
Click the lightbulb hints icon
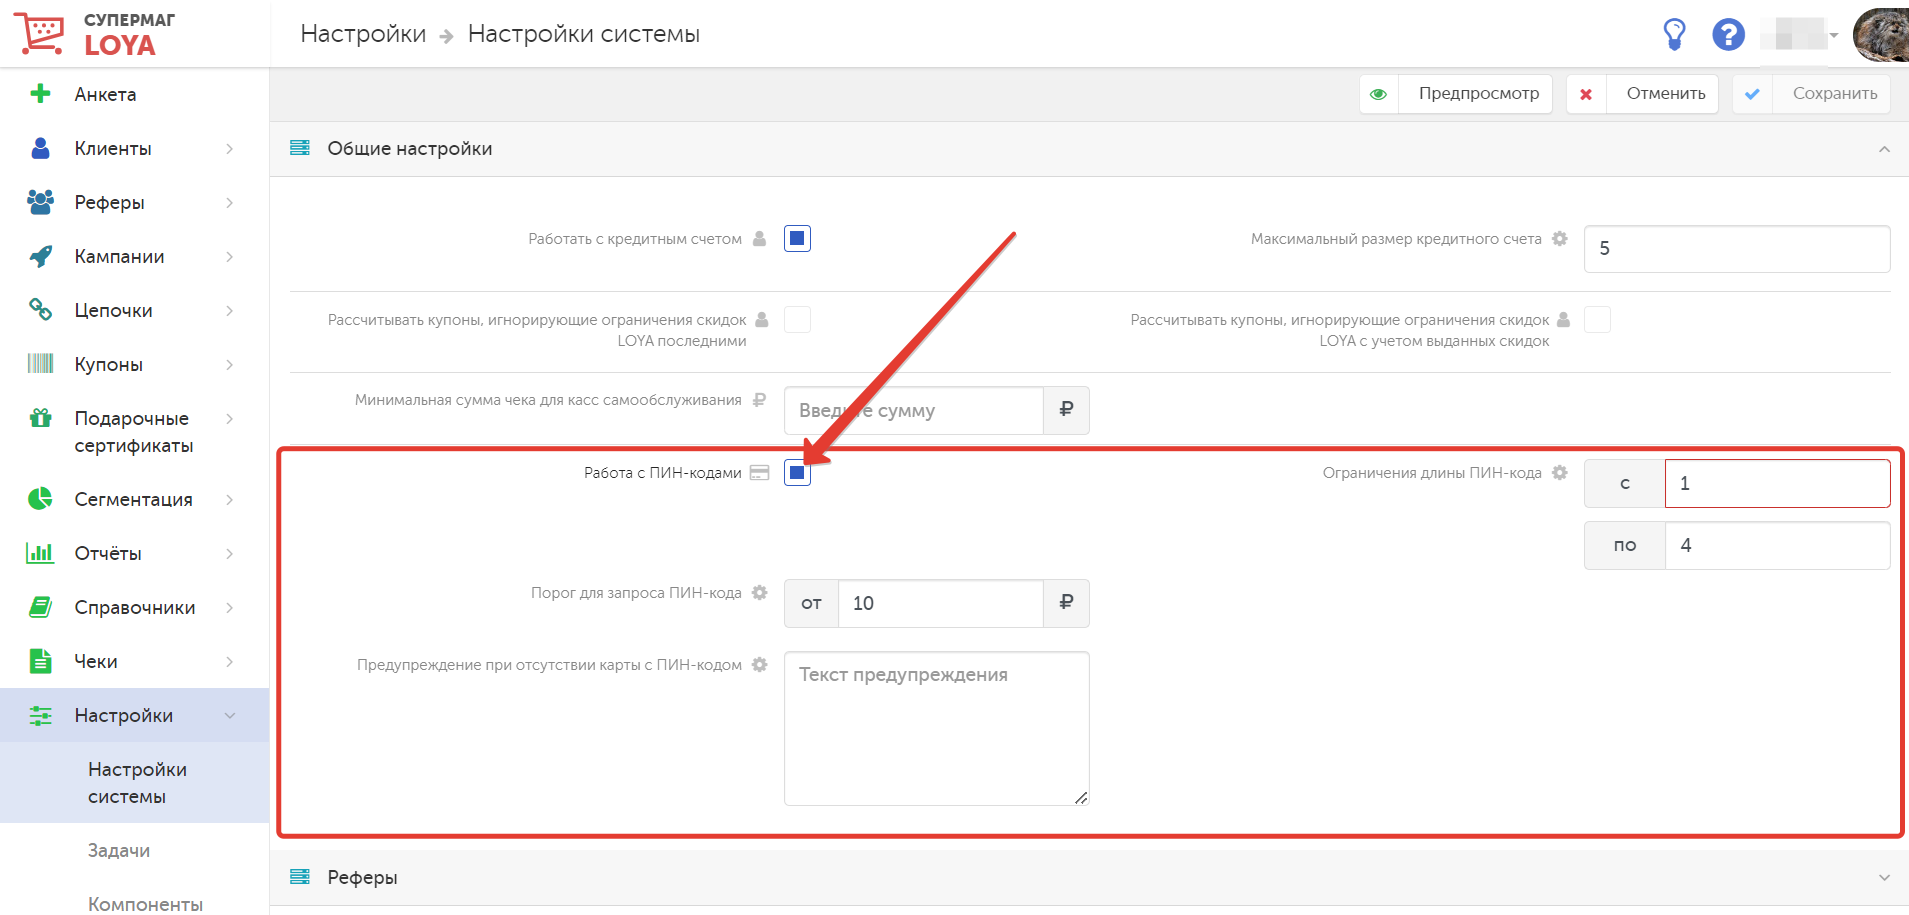(1674, 34)
